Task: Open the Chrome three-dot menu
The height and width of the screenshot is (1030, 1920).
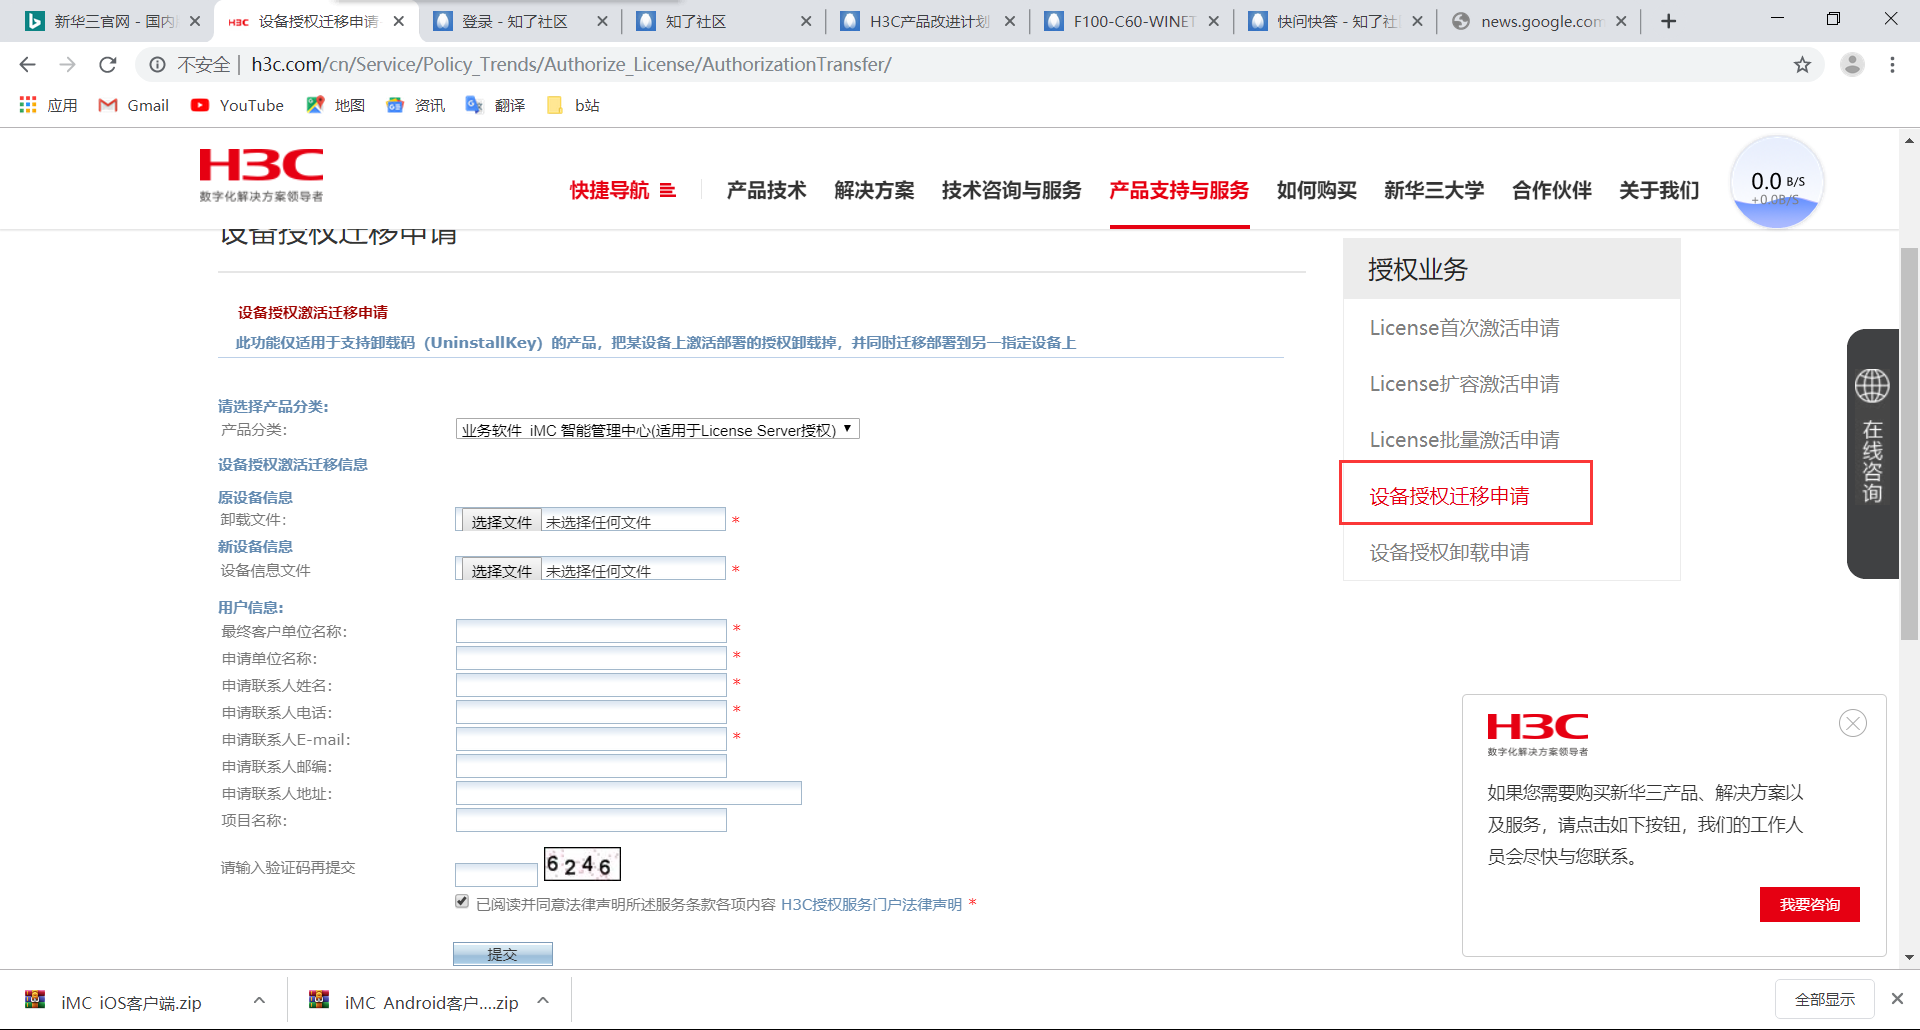Action: (1892, 65)
